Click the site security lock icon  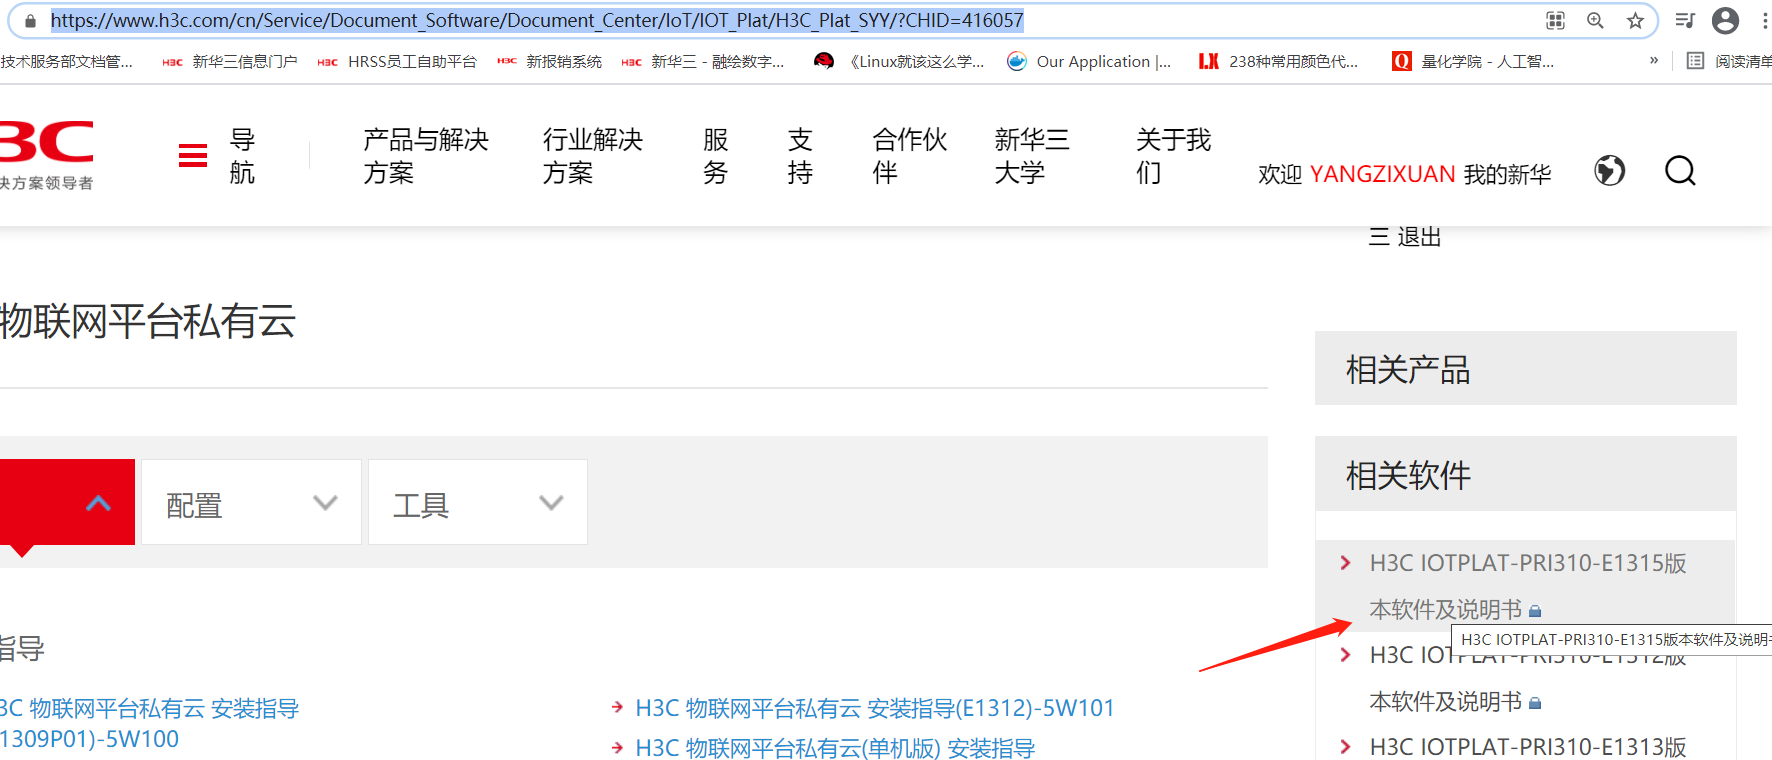point(30,21)
